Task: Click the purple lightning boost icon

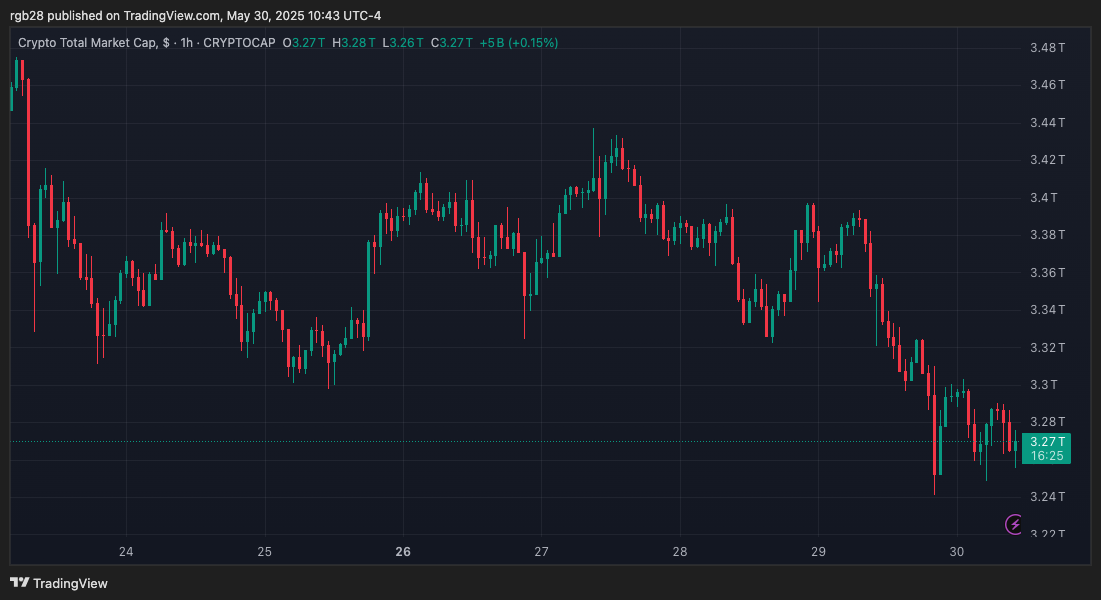Action: 1013,524
